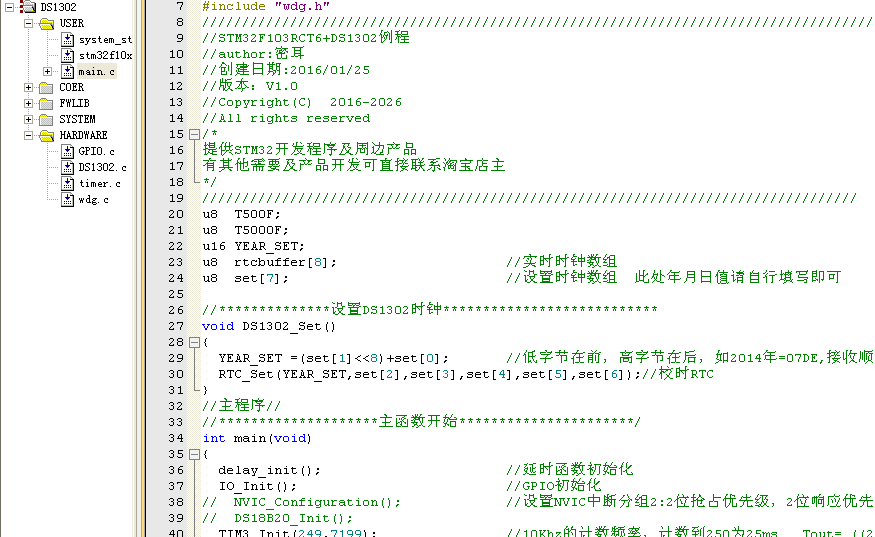Click the 'int main(void)' function header
The image size is (875, 537).
click(x=257, y=438)
